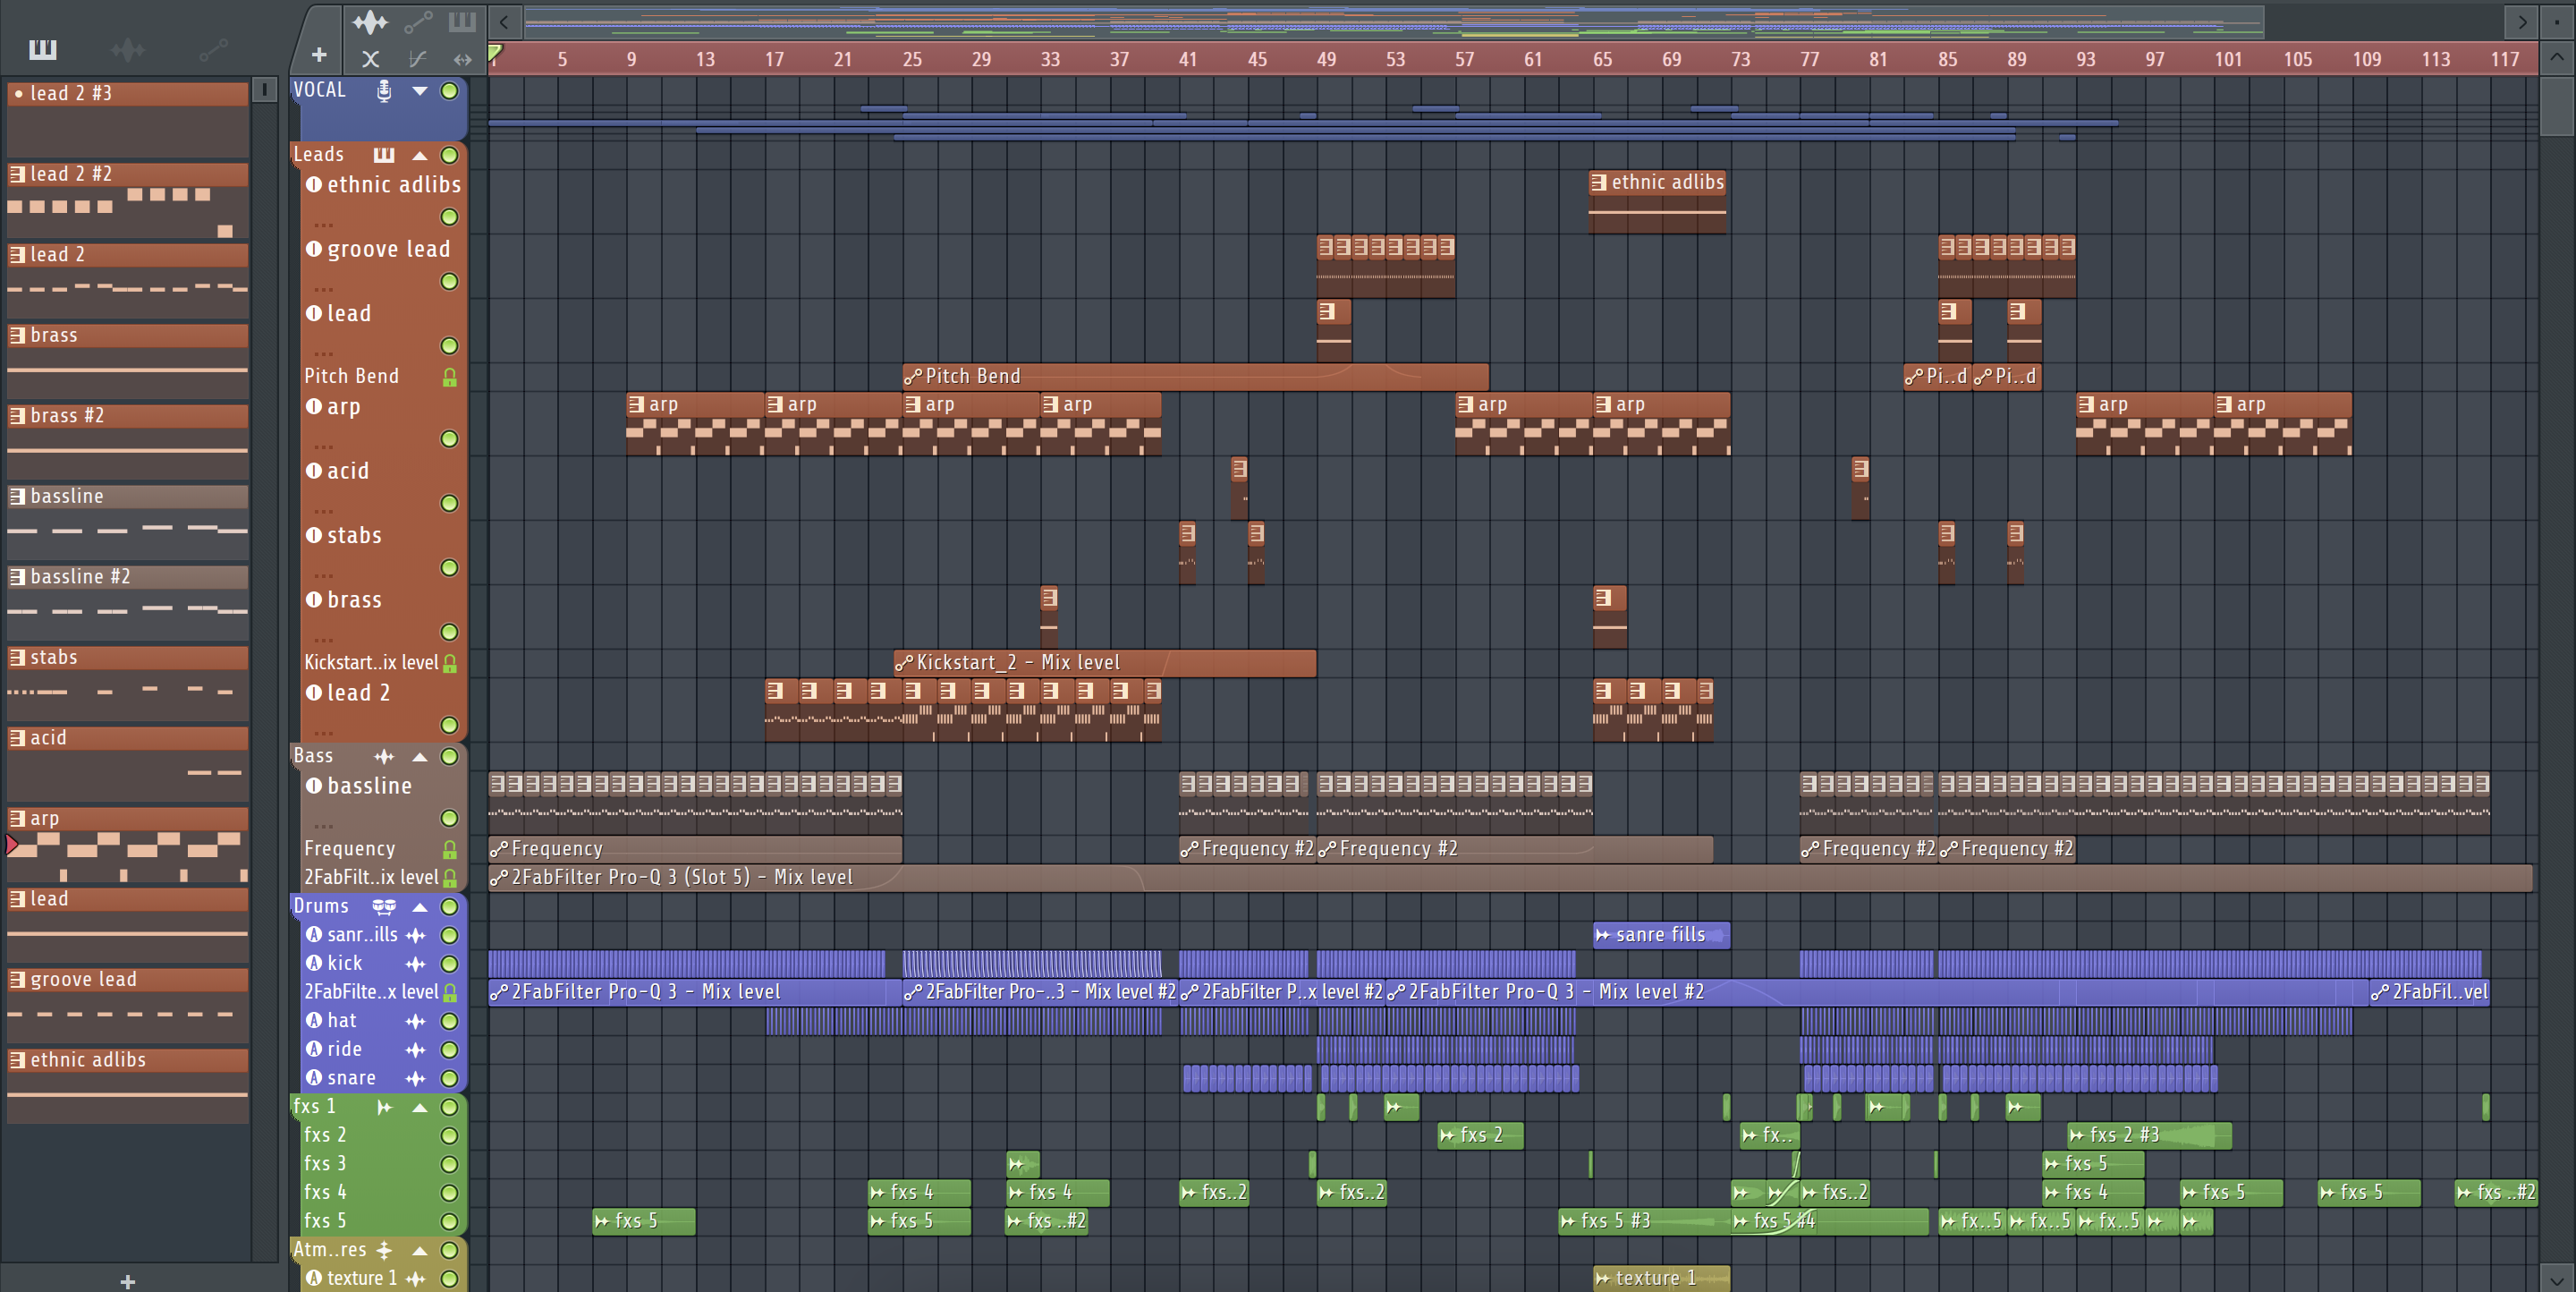This screenshot has height=1292, width=2576.
Task: Collapse the fxs 1 group
Action: (420, 1107)
